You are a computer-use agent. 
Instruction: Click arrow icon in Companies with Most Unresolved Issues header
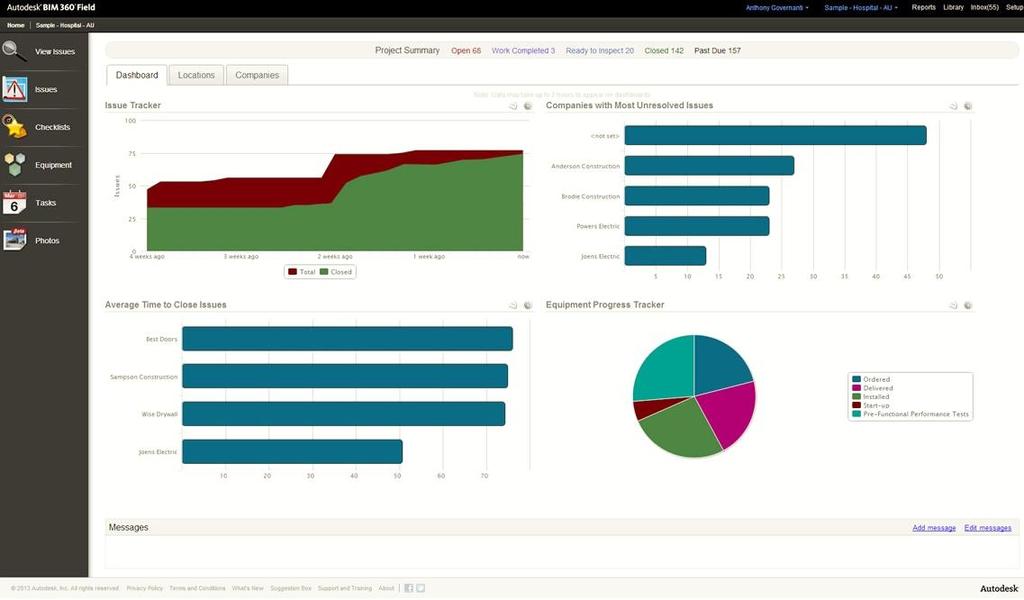[953, 106]
